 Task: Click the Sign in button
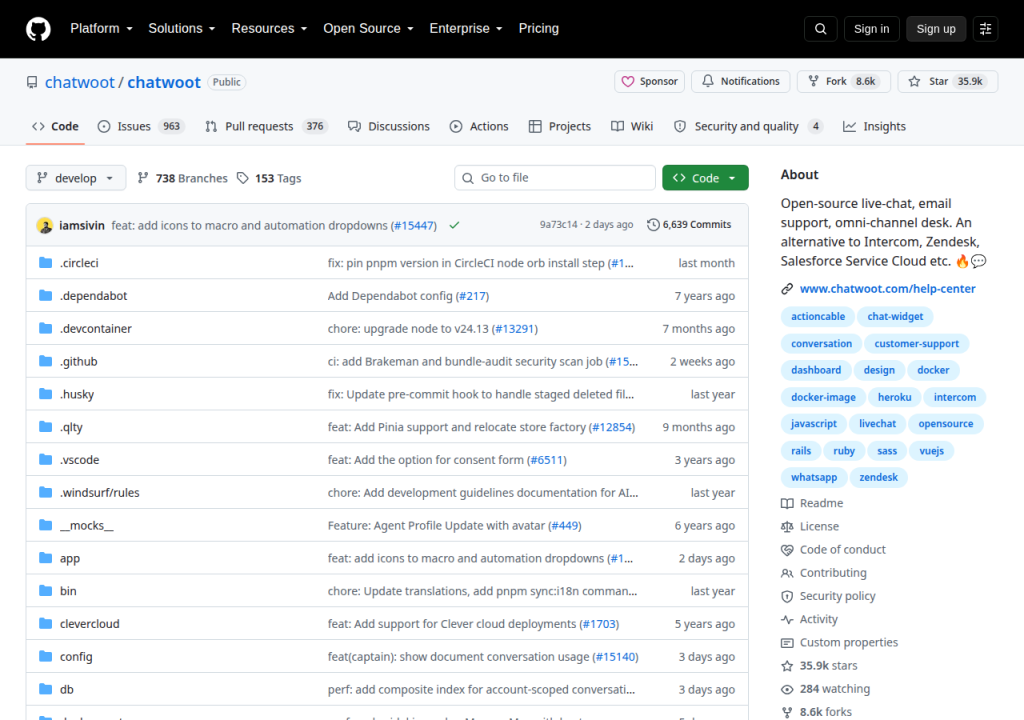click(871, 29)
